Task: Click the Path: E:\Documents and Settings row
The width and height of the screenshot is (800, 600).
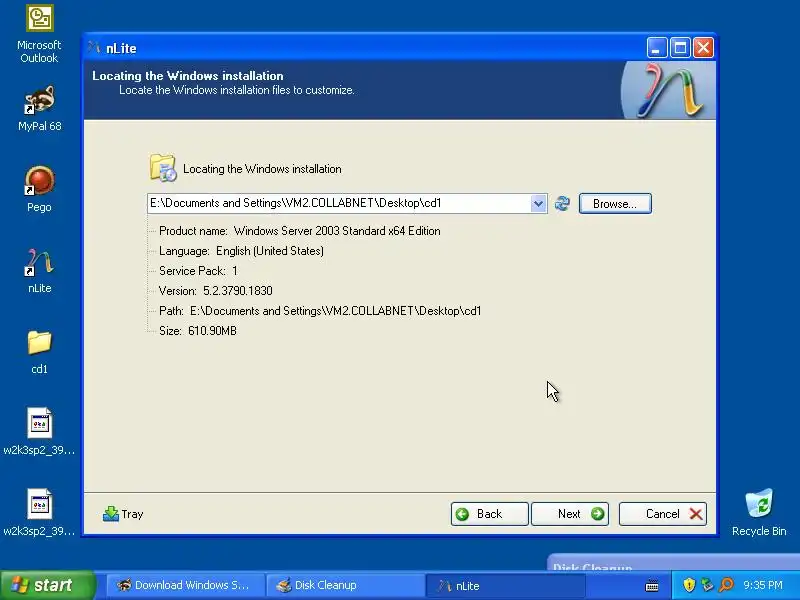Action: point(320,311)
